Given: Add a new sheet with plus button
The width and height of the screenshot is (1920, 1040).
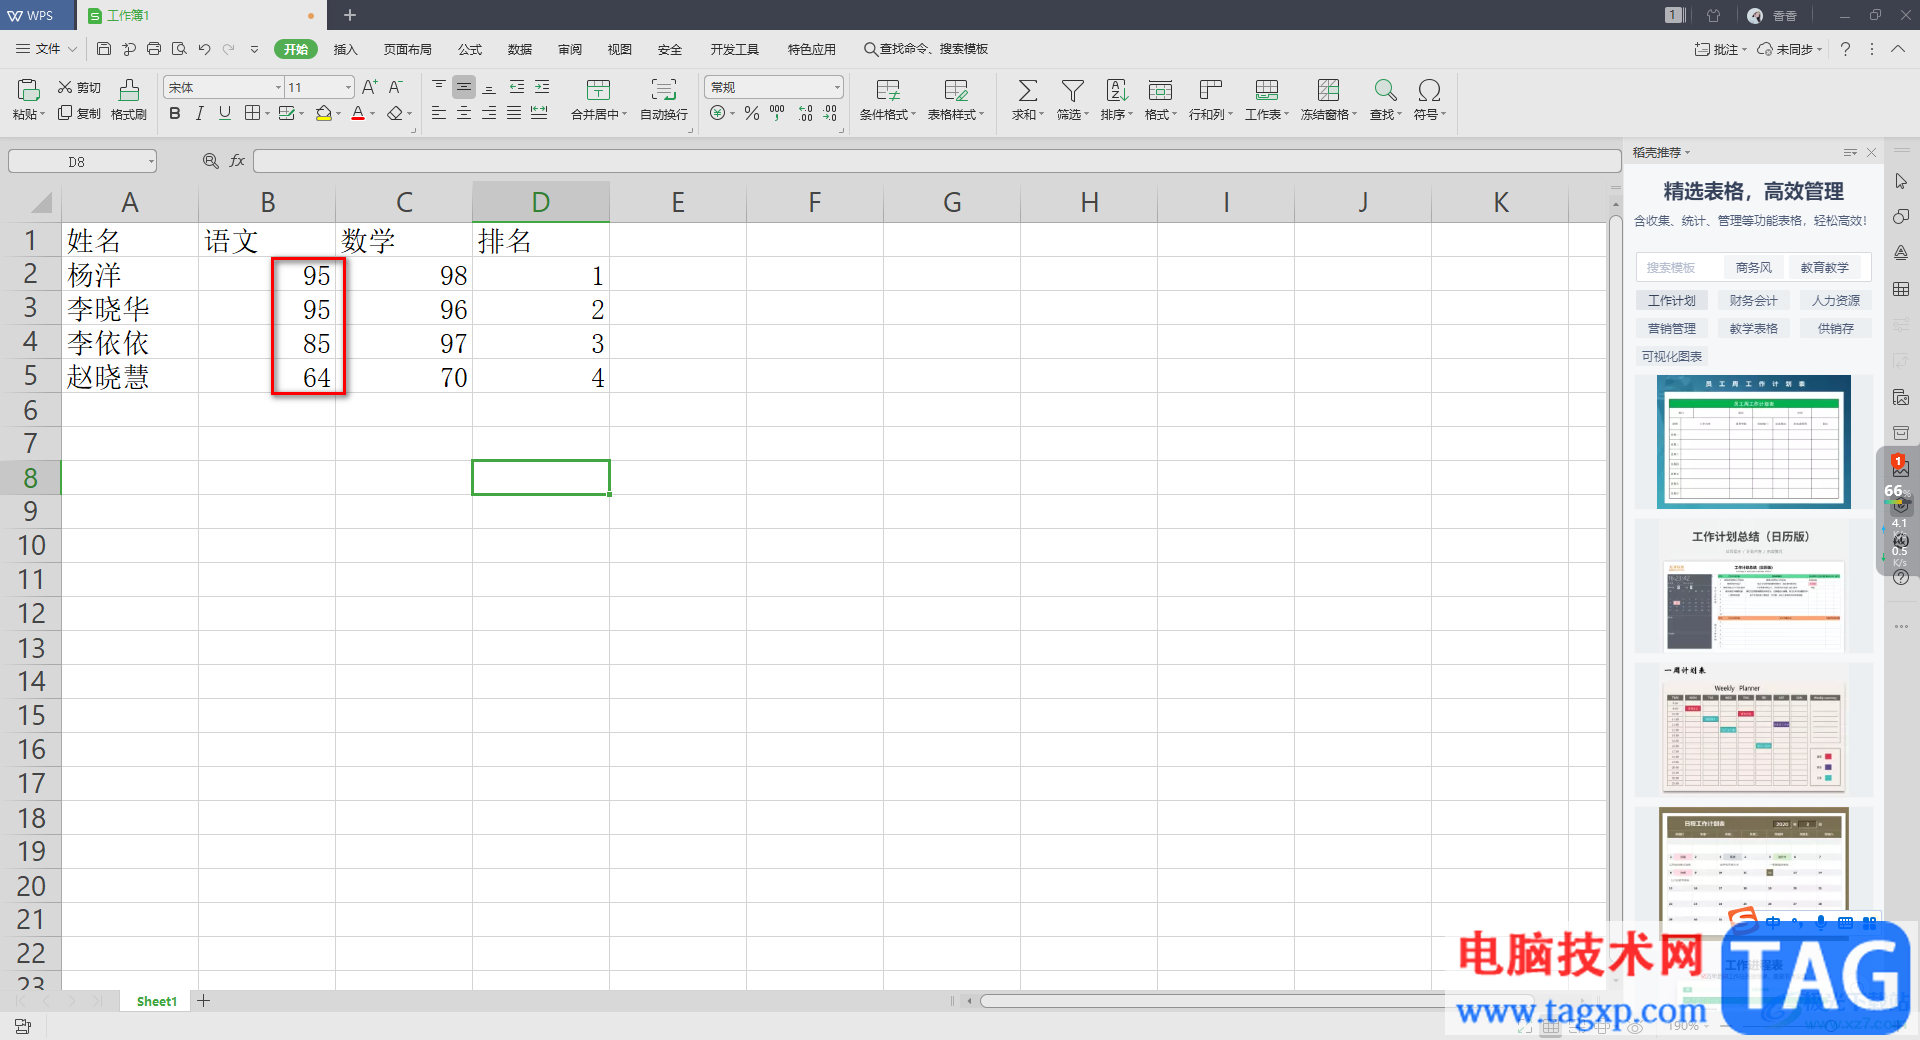Looking at the screenshot, I should [204, 1001].
